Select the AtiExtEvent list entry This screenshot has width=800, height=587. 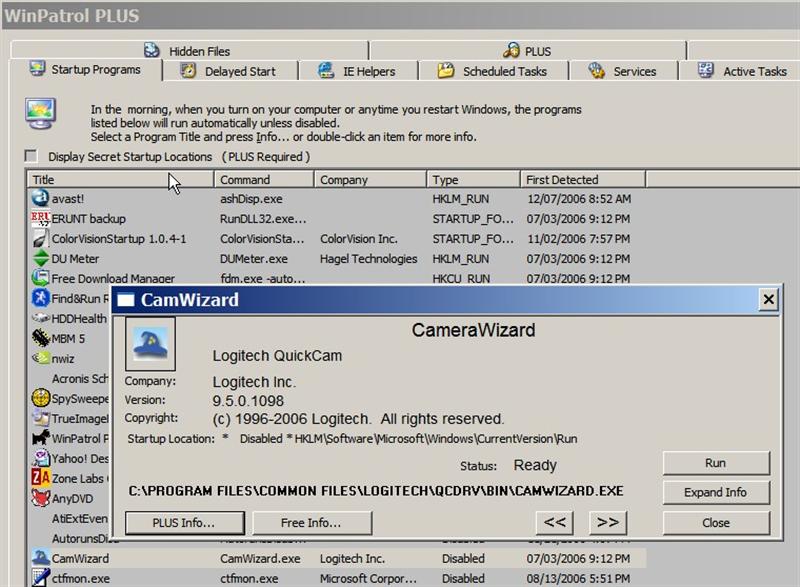coord(80,518)
